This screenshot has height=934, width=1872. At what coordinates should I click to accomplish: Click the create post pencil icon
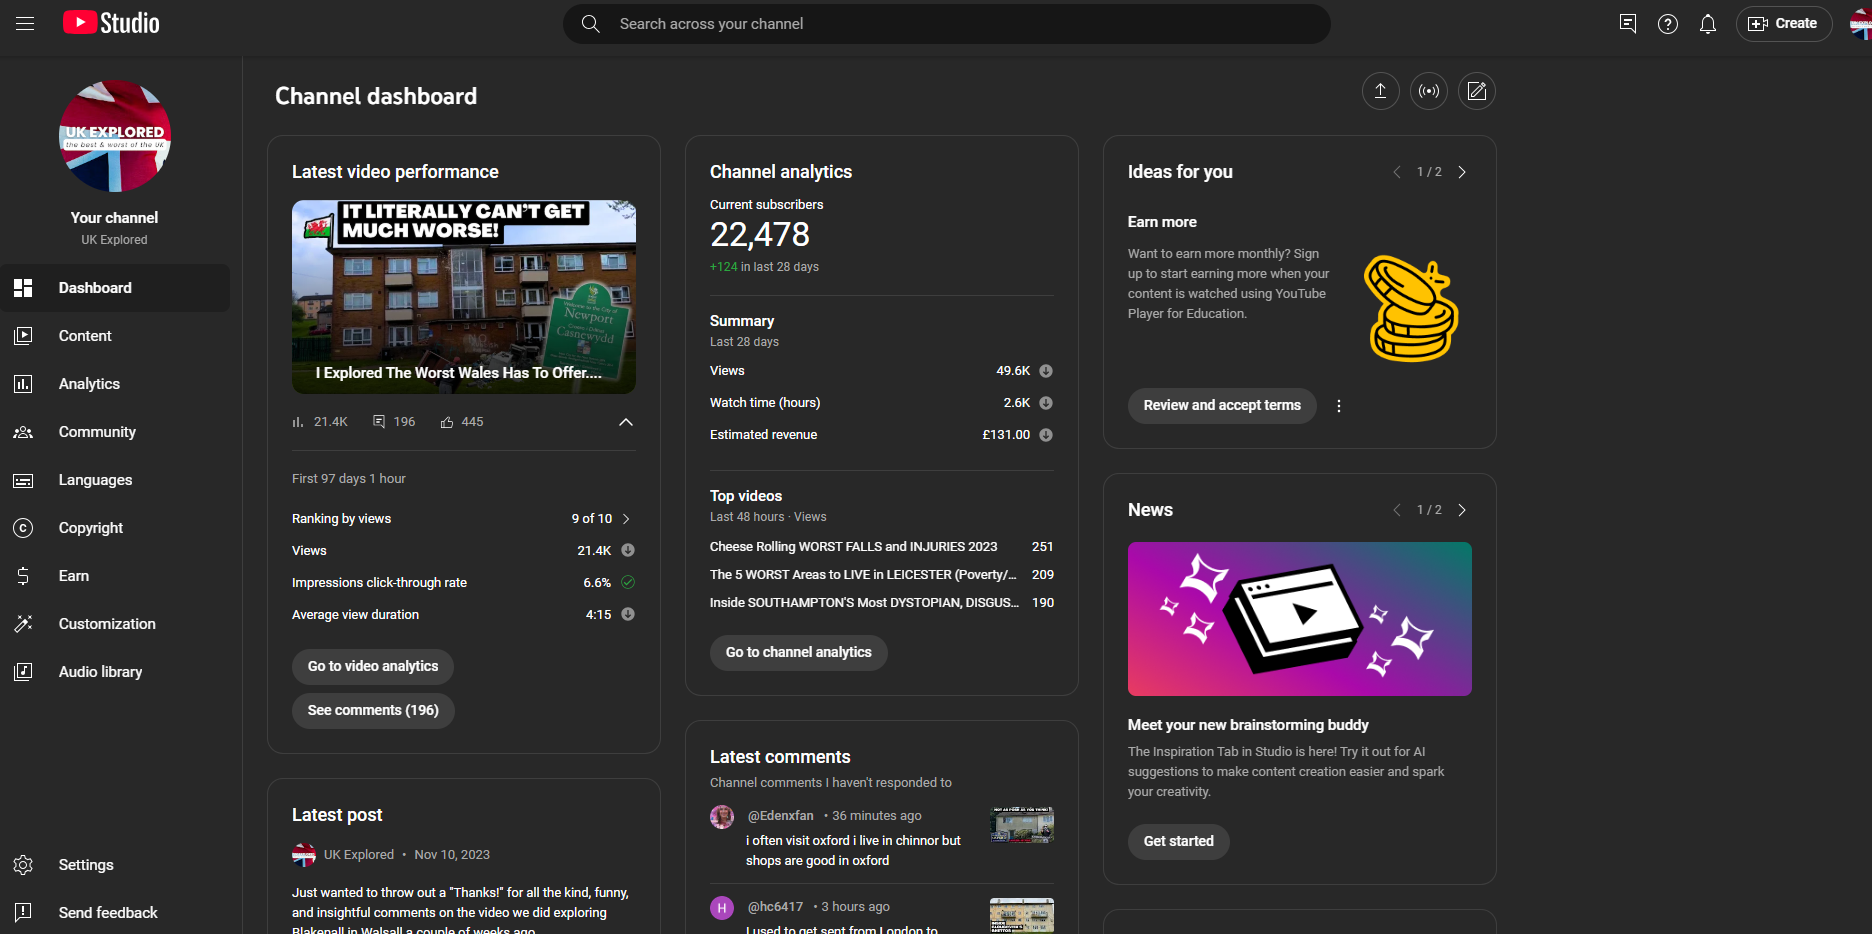[1477, 91]
